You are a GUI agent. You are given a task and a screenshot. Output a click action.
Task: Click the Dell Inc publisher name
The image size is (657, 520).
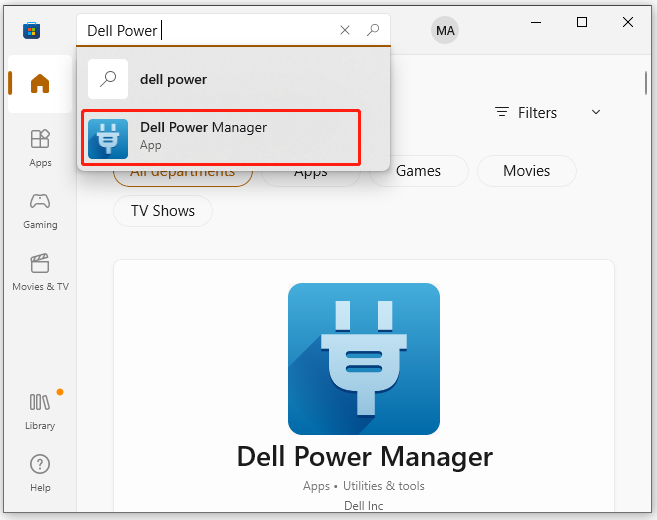(364, 506)
